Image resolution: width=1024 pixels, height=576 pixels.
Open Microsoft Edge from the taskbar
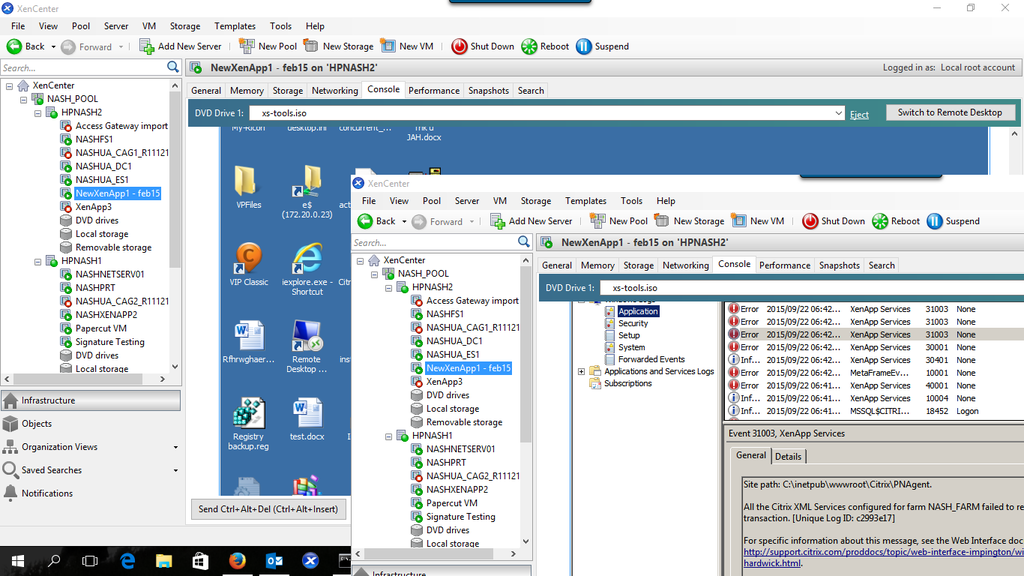click(127, 561)
